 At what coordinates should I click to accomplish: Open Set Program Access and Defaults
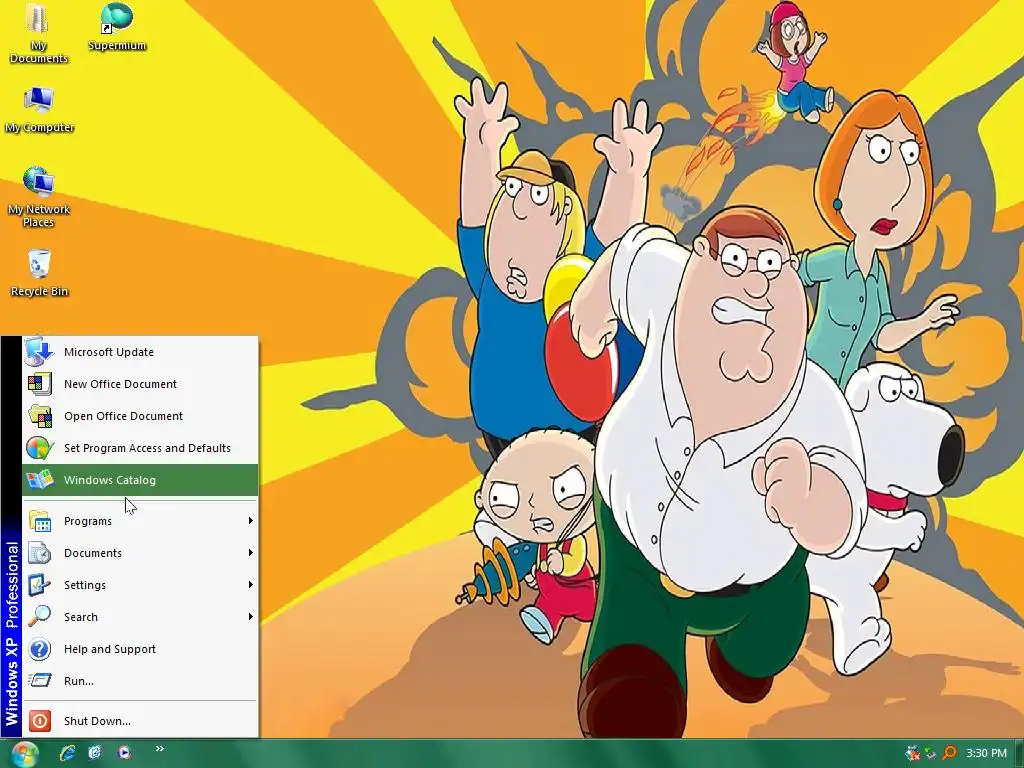[140, 448]
